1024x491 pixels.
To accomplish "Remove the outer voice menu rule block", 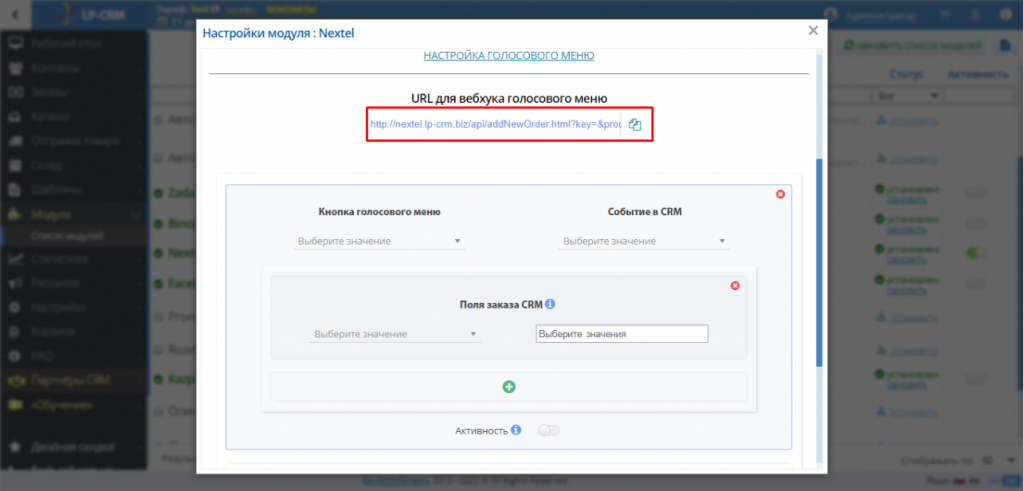I will pos(780,195).
